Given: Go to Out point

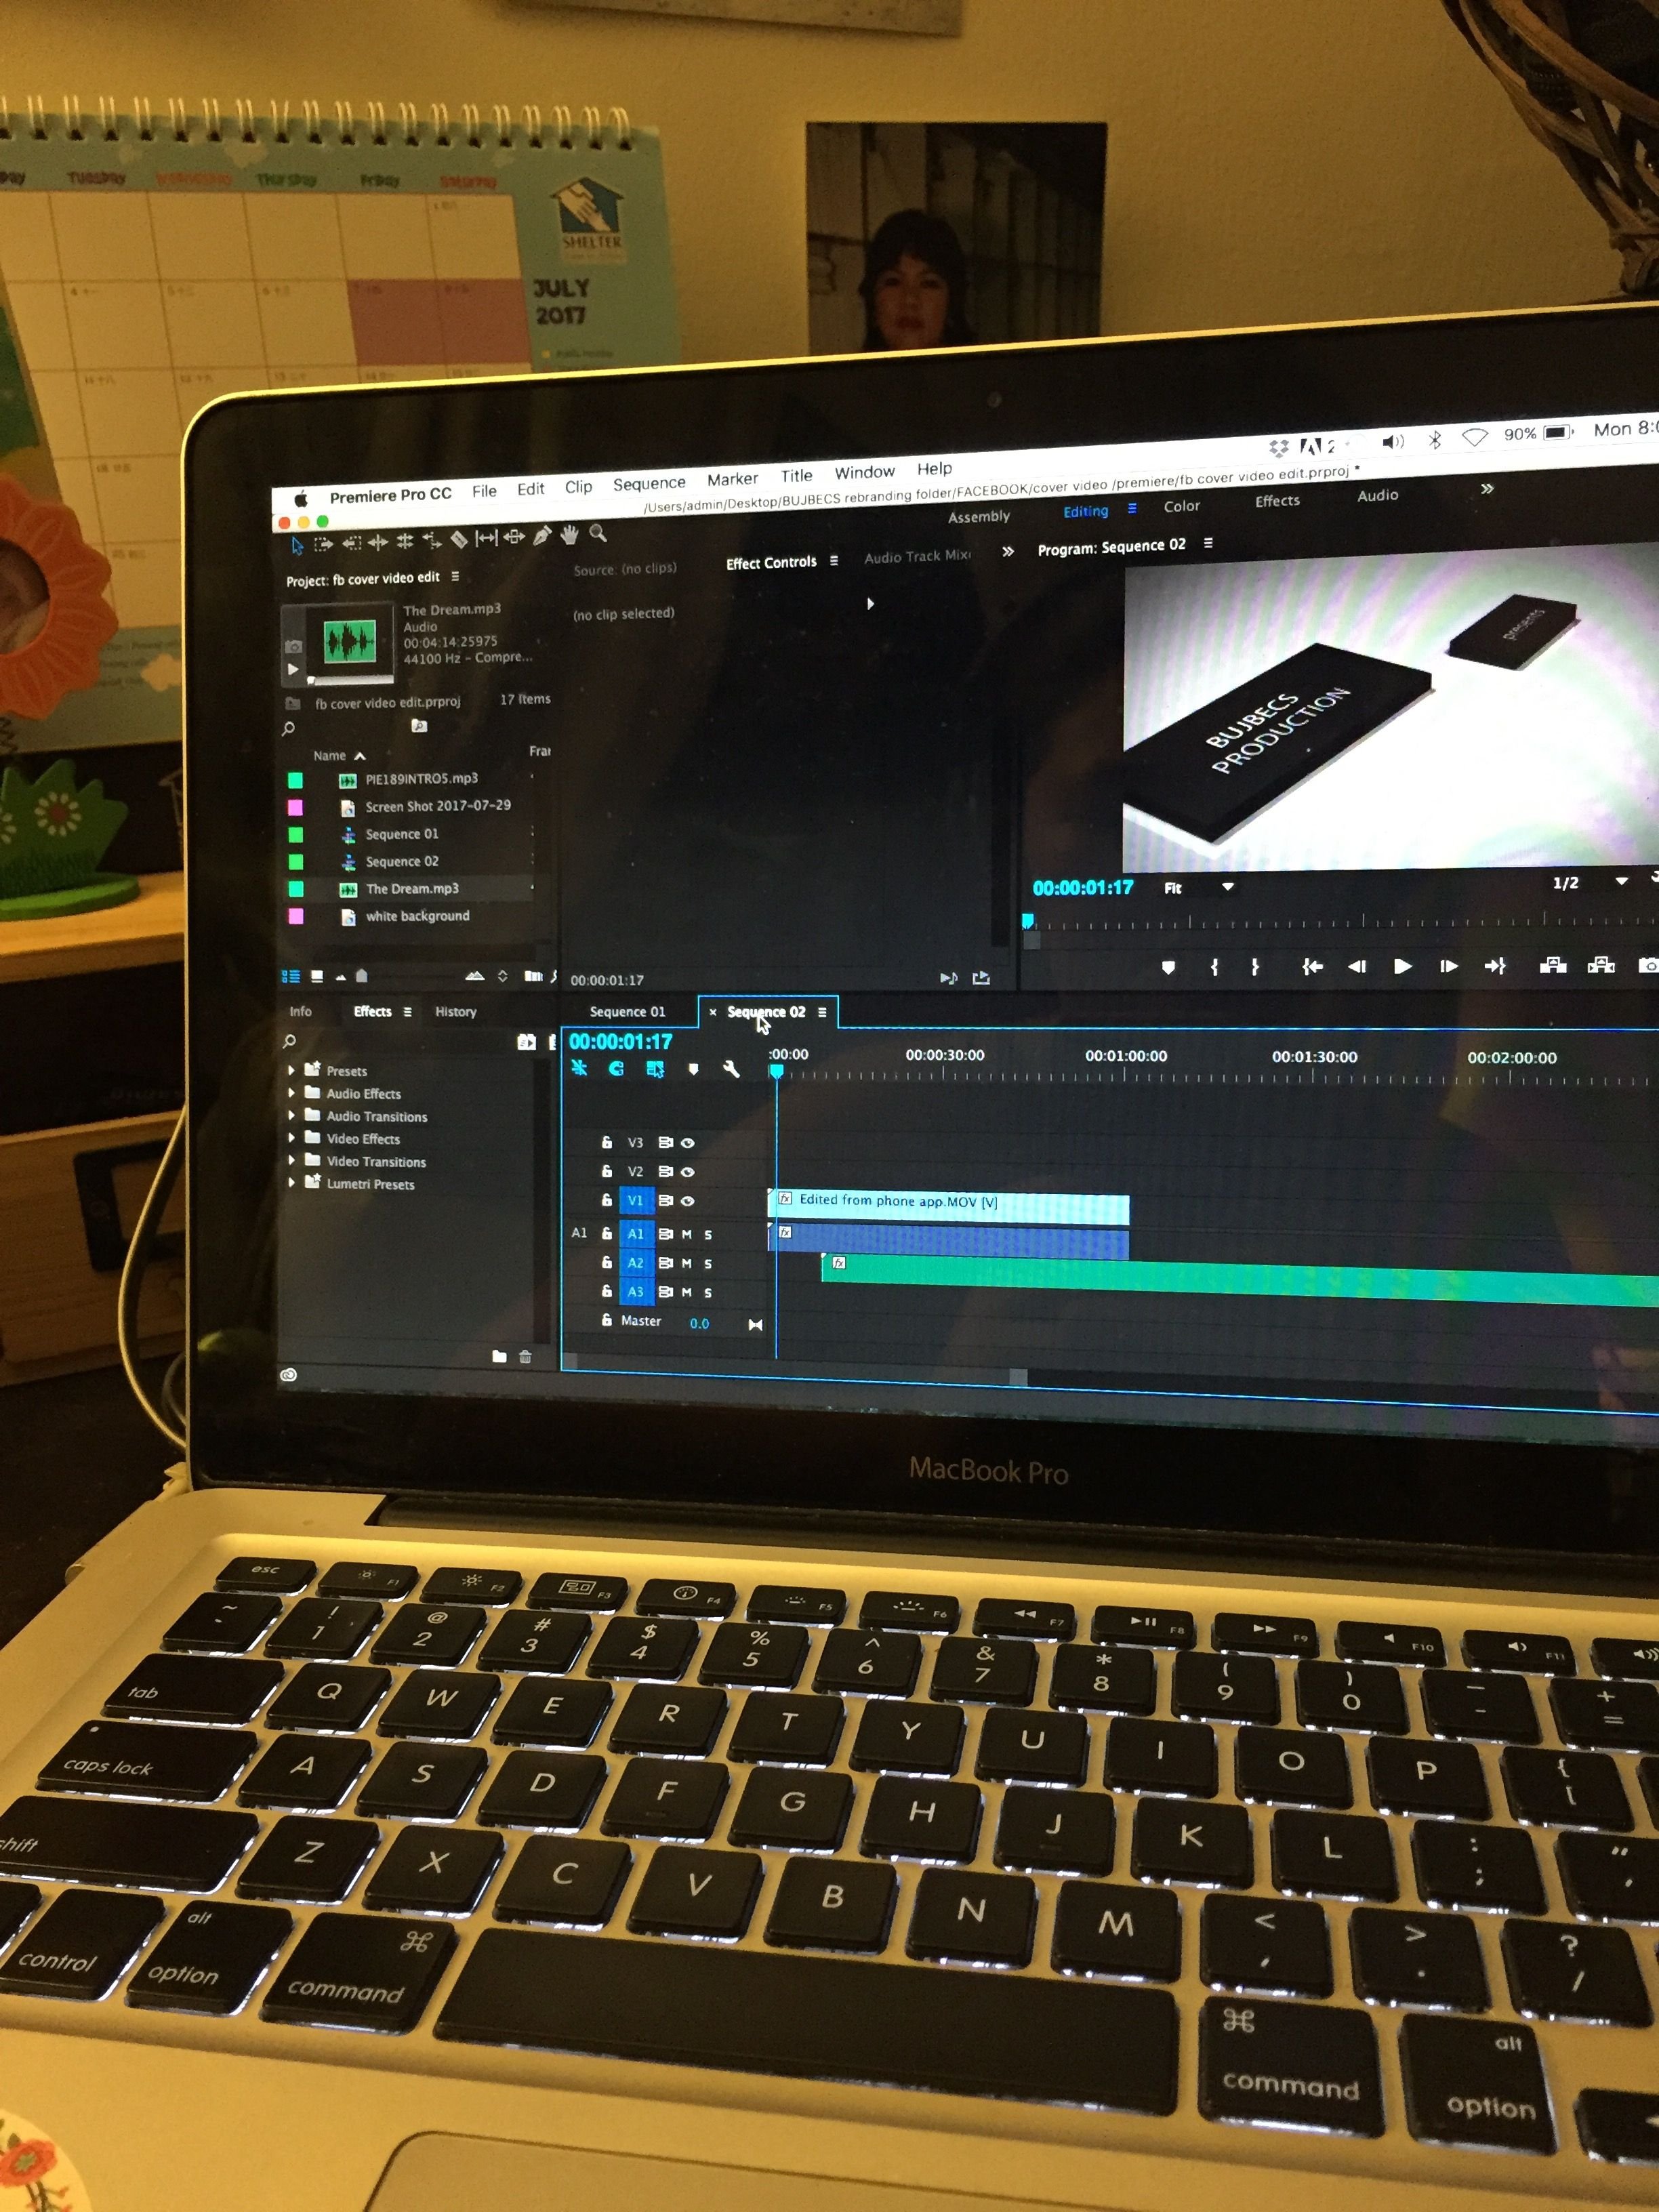Looking at the screenshot, I should (x=1495, y=966).
